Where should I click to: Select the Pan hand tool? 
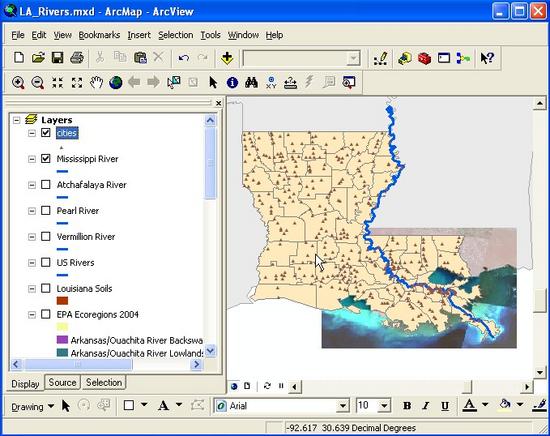96,83
